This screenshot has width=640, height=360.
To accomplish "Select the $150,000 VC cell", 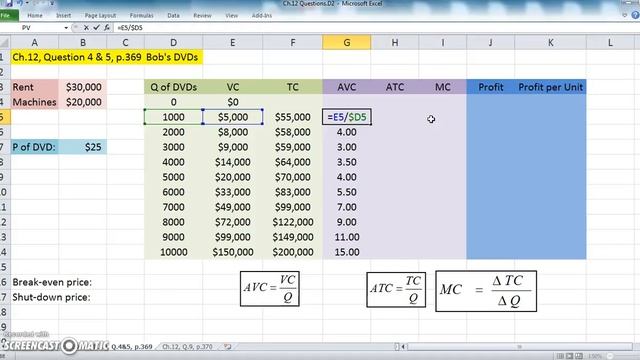I will [233, 252].
